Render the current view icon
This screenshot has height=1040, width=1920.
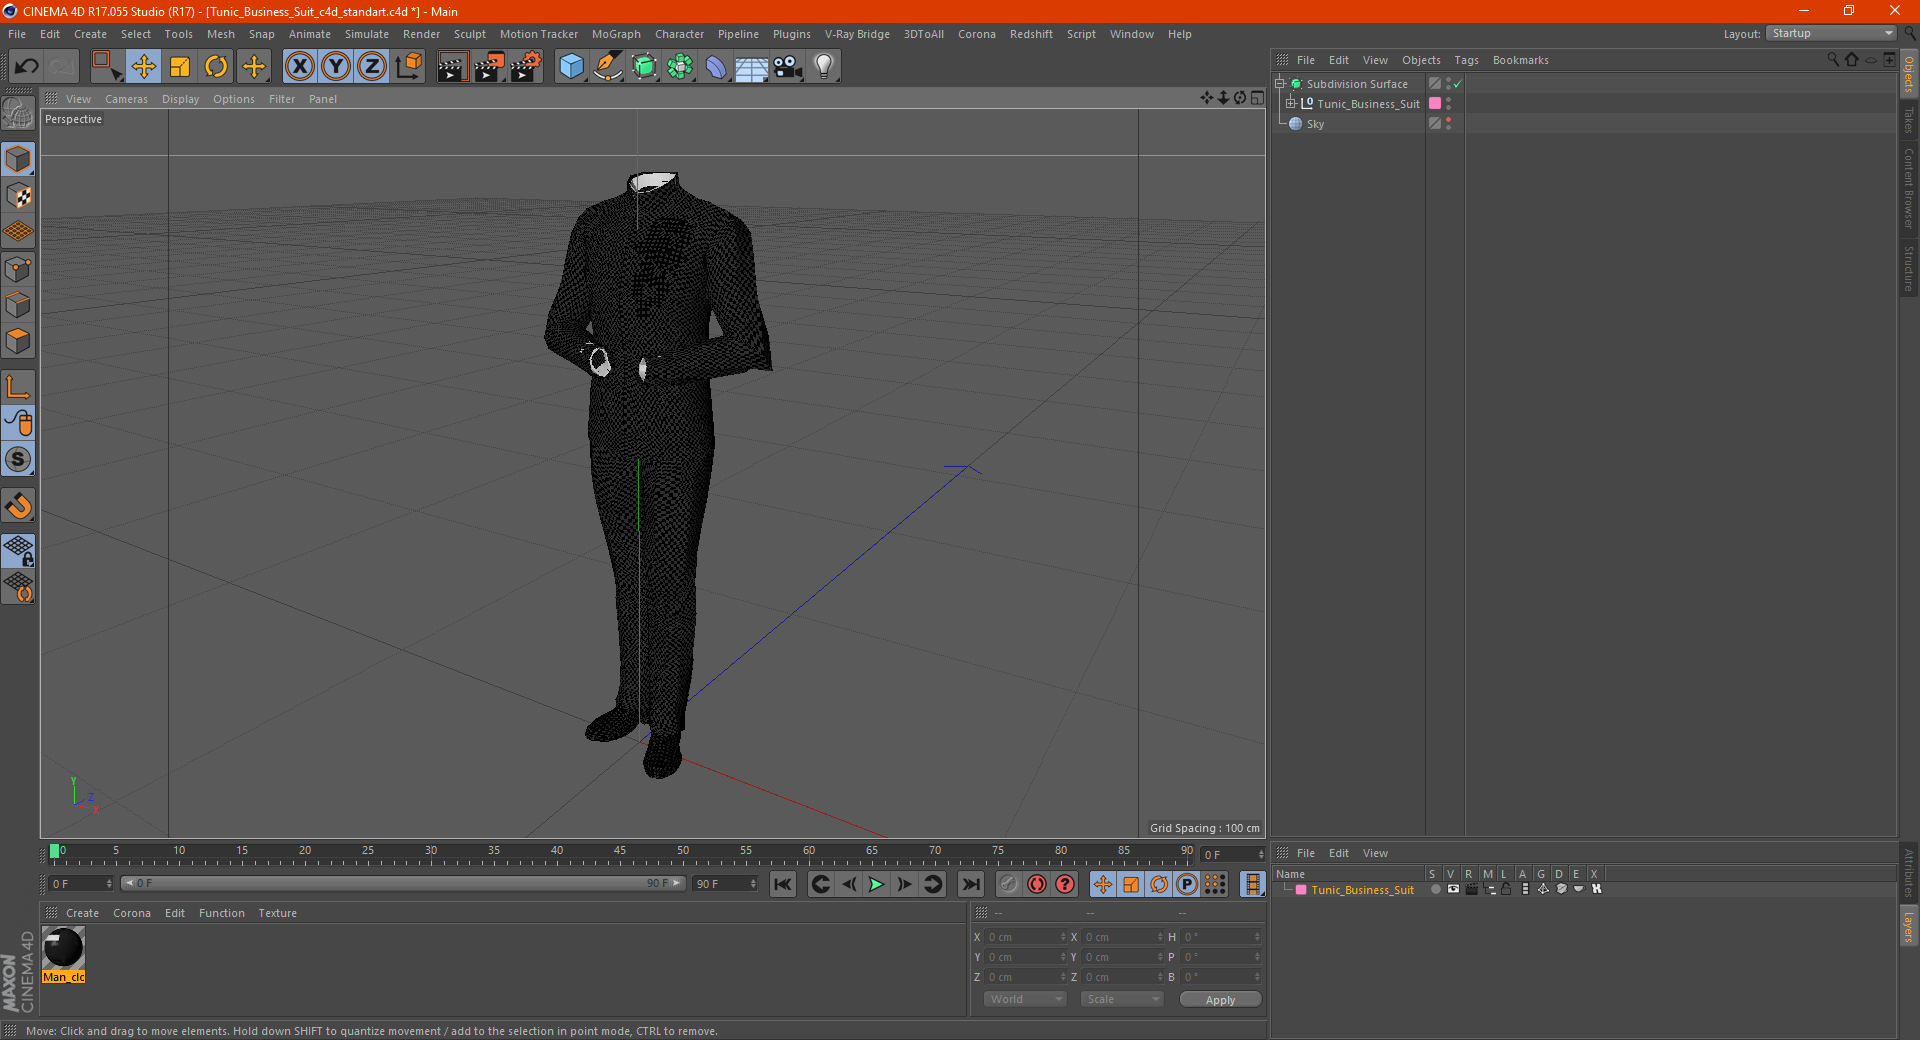(x=452, y=67)
